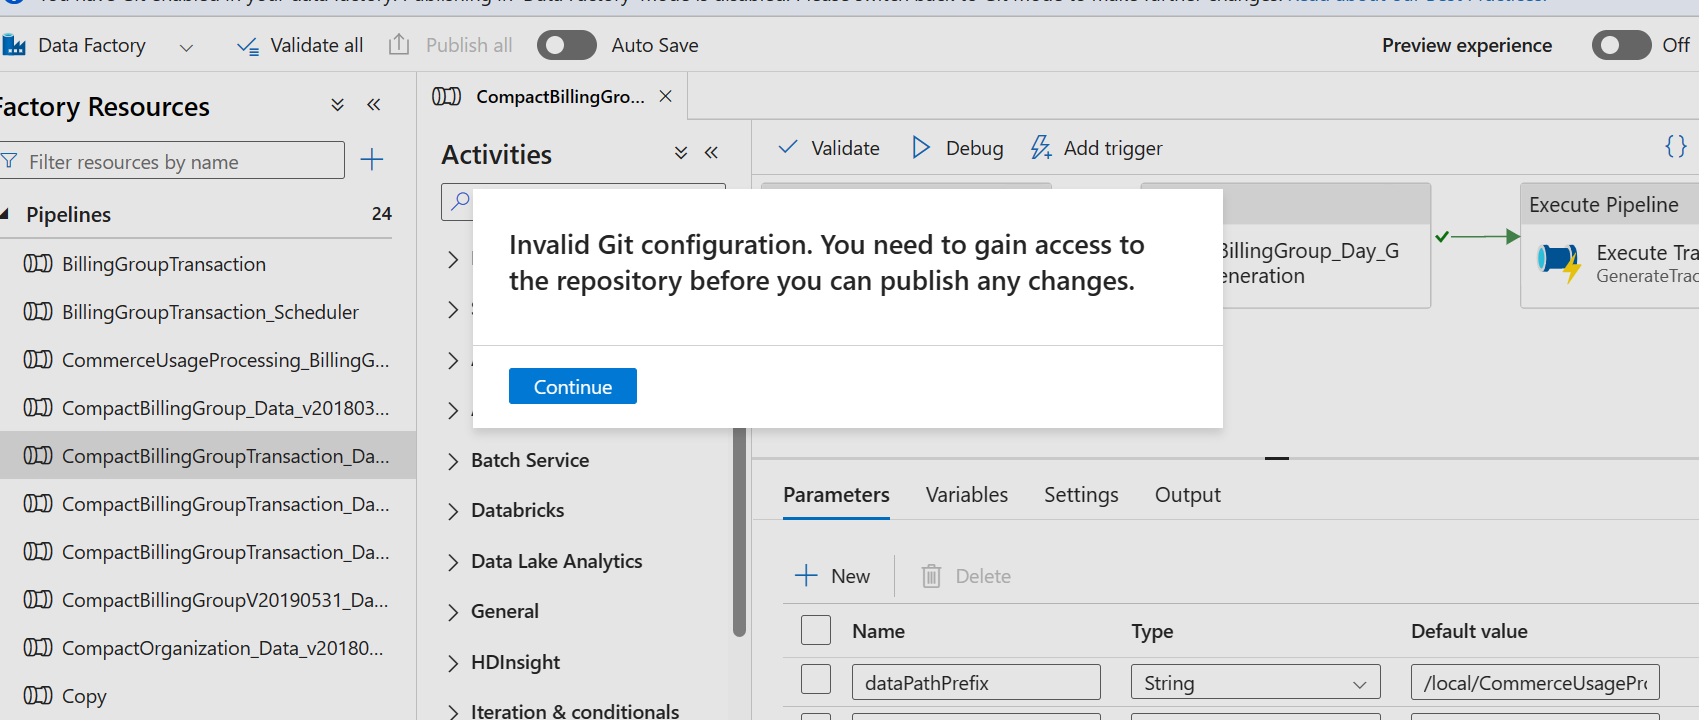This screenshot has height=720, width=1699.
Task: Switch to the Settings tab
Action: (x=1081, y=495)
